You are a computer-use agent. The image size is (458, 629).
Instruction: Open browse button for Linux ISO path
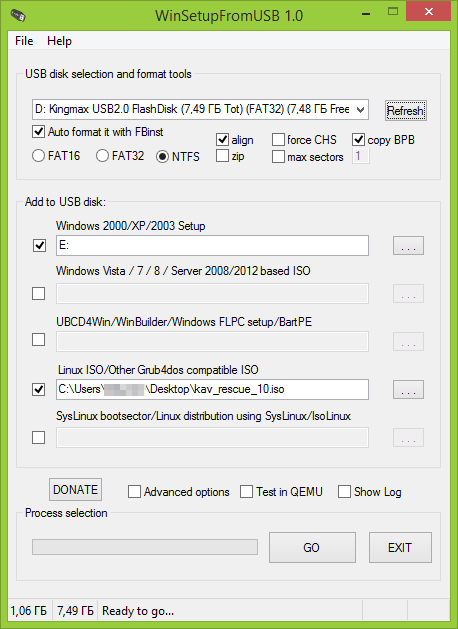pyautogui.click(x=408, y=390)
